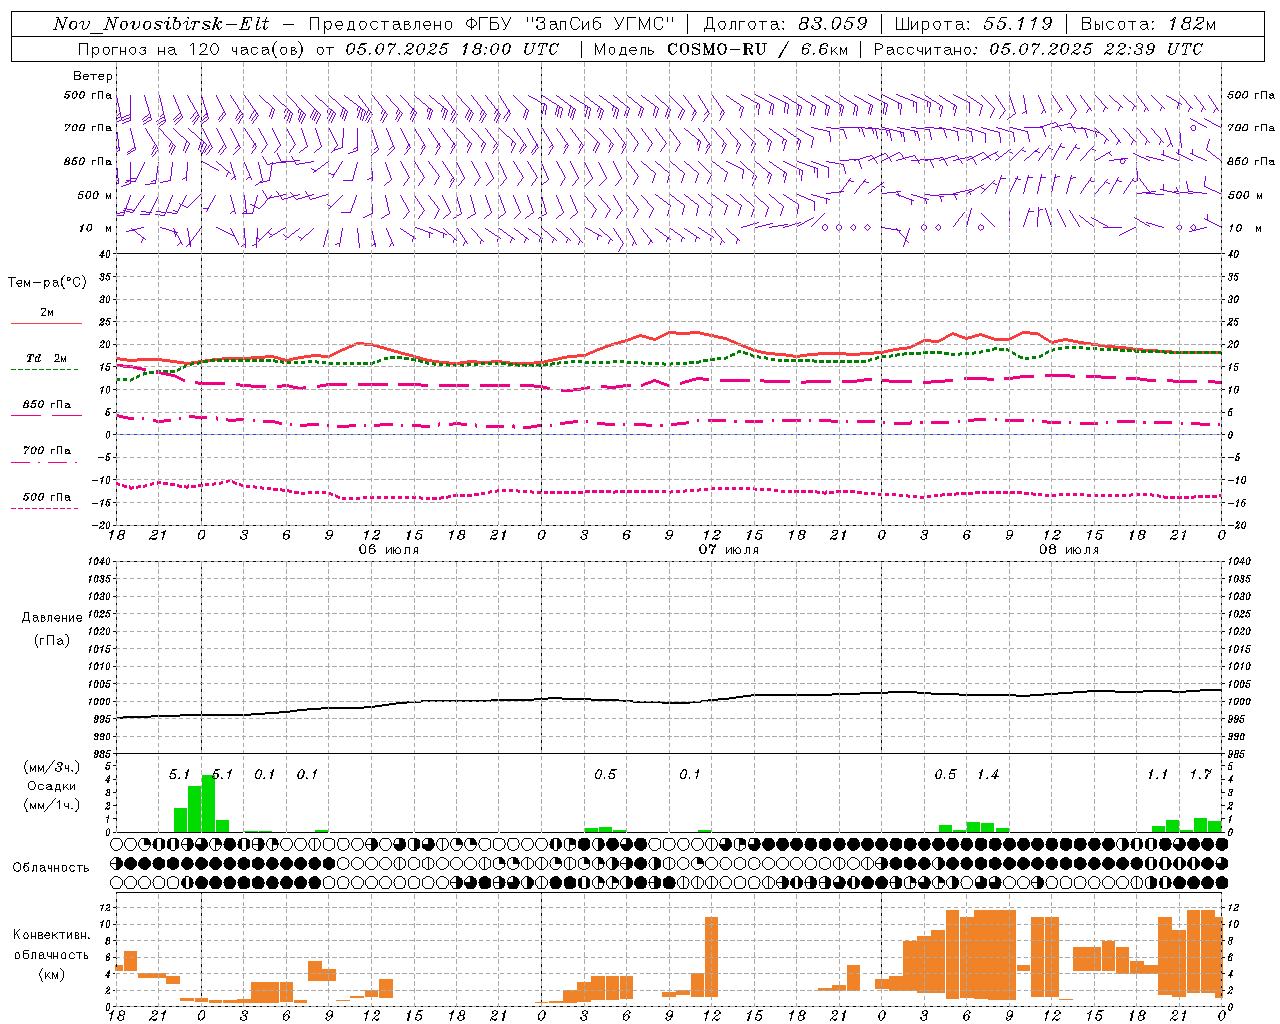Click the Давление pressure panel label
Screen dimensions: 1280x1024
tap(52, 618)
